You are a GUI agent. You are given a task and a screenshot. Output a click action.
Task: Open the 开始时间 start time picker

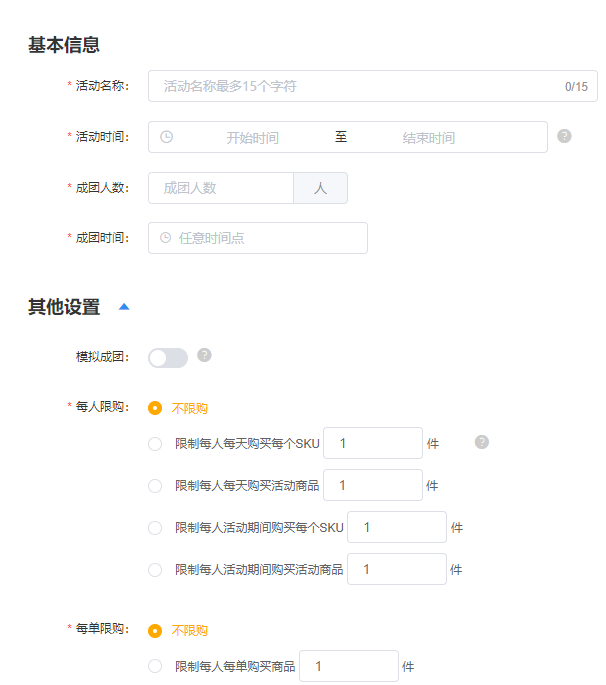(x=252, y=138)
